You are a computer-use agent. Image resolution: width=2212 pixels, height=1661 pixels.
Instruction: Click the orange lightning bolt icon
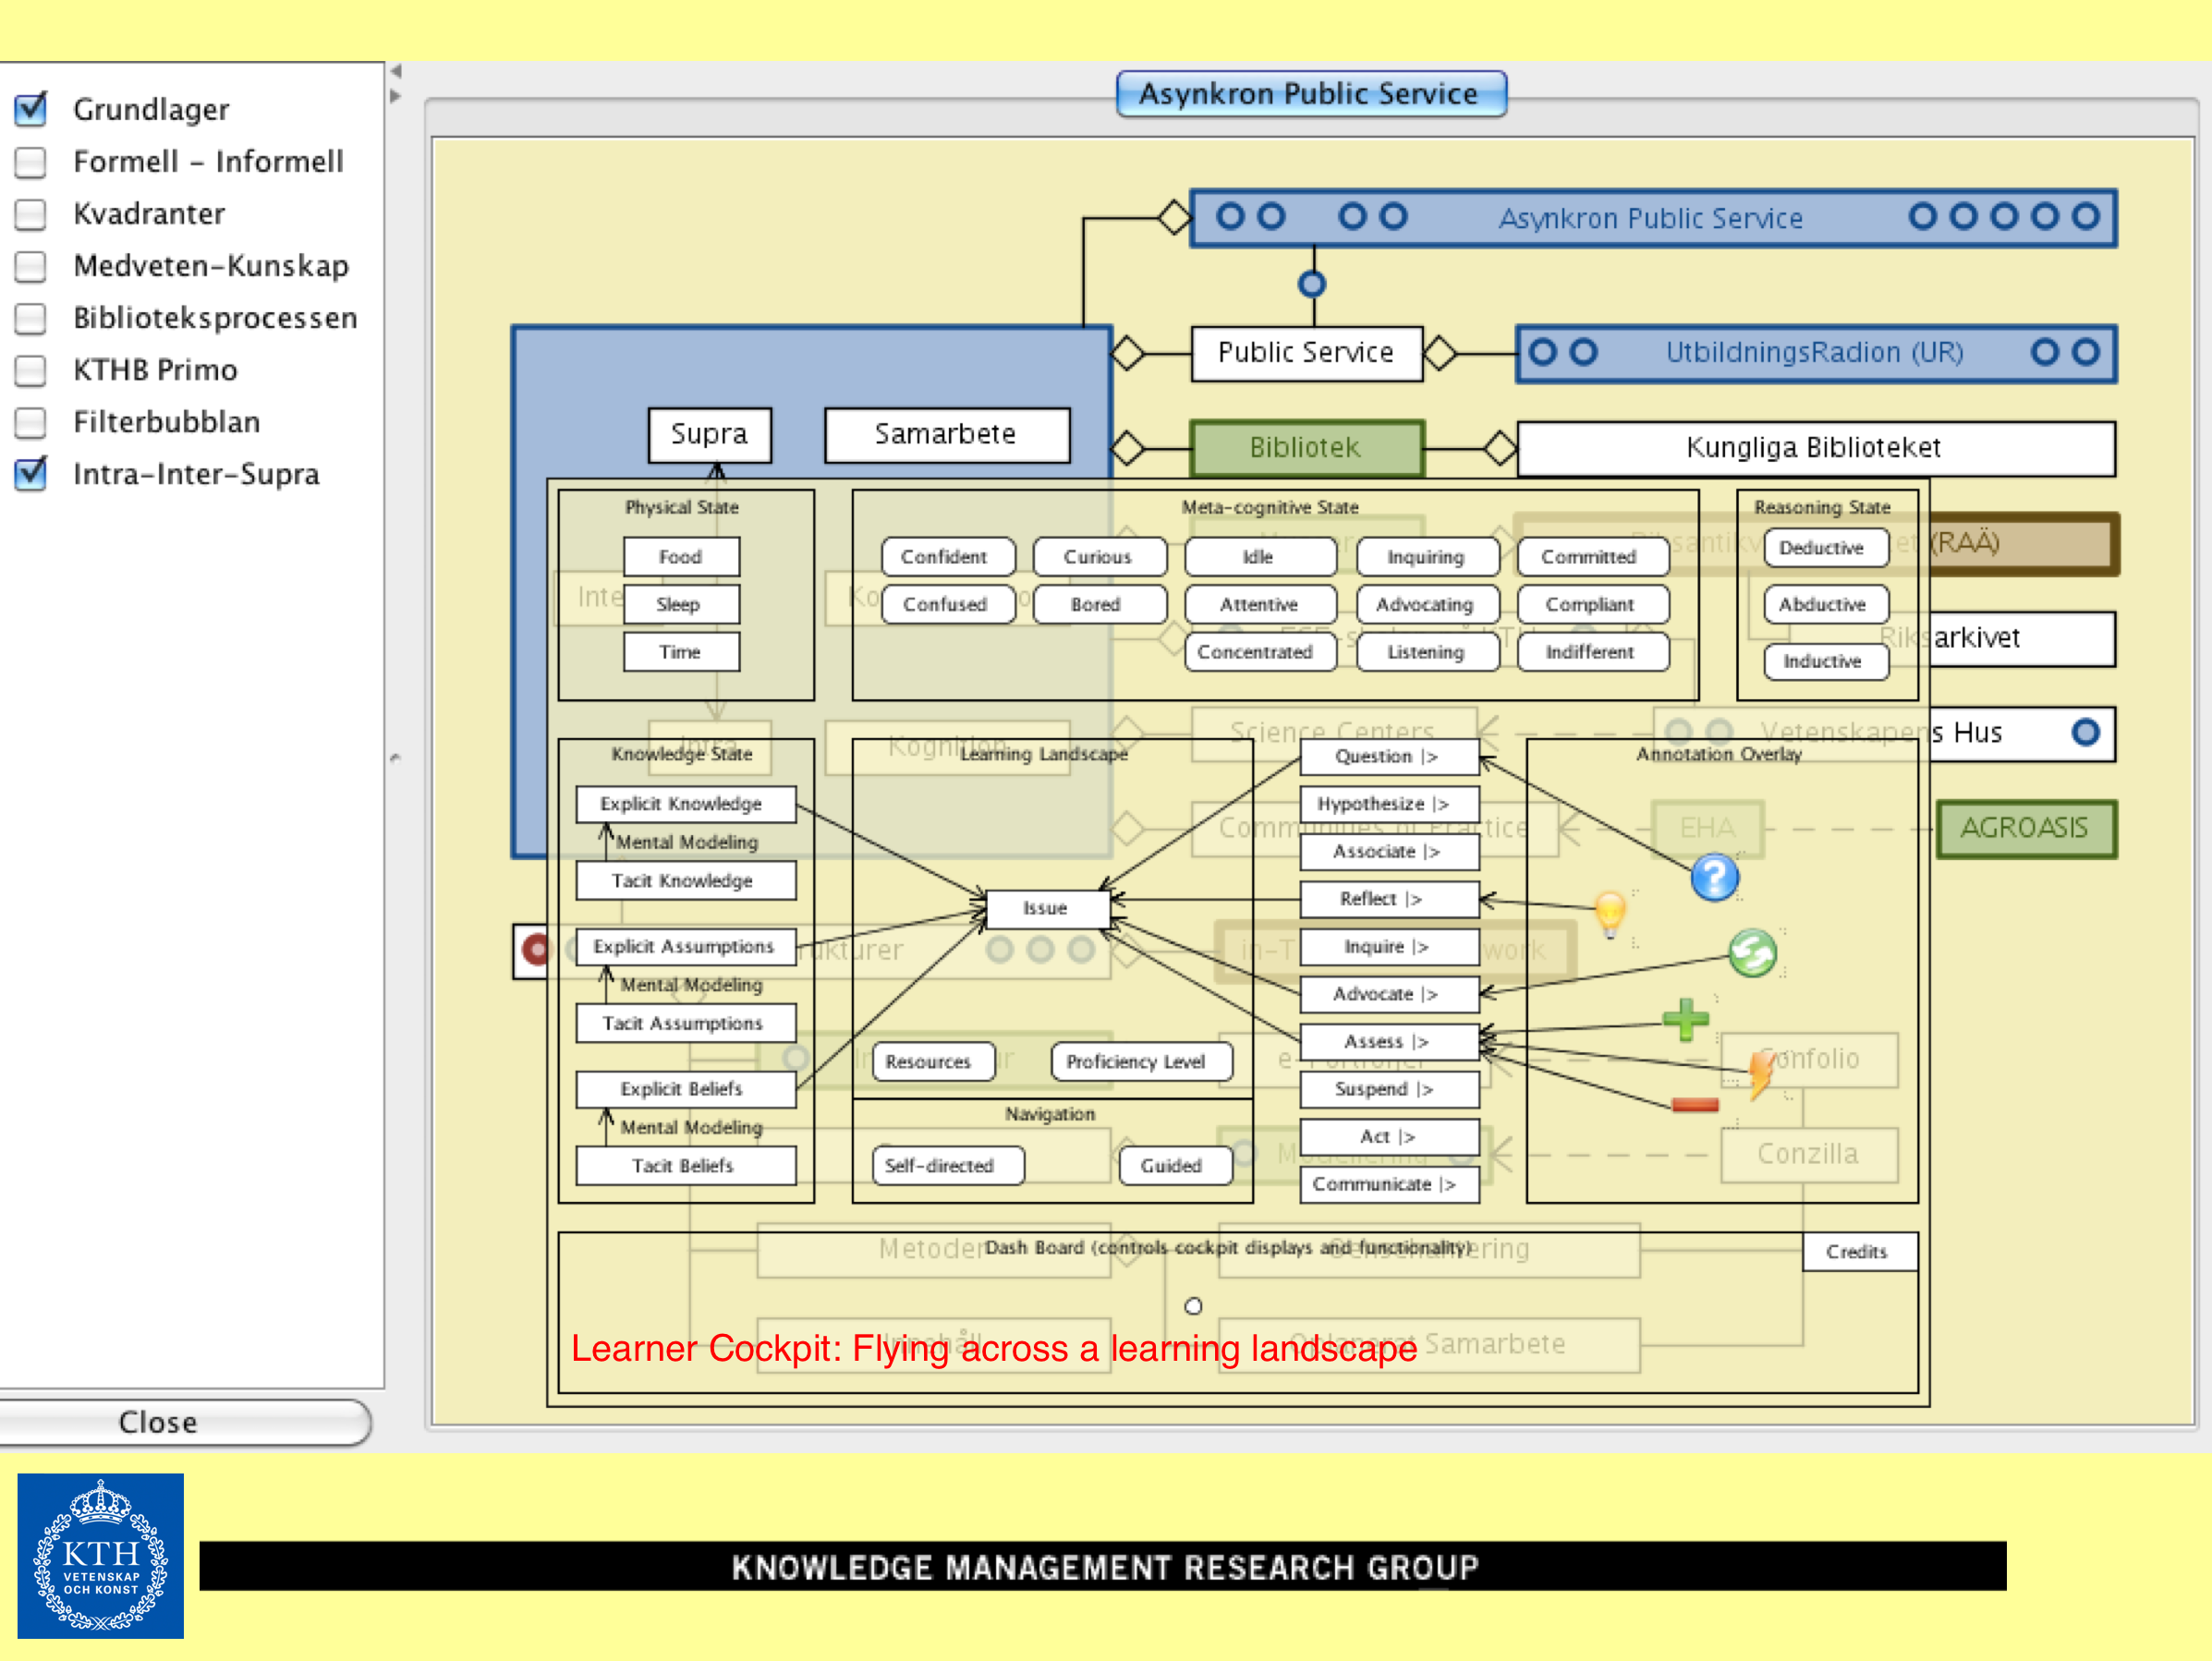[1760, 1074]
